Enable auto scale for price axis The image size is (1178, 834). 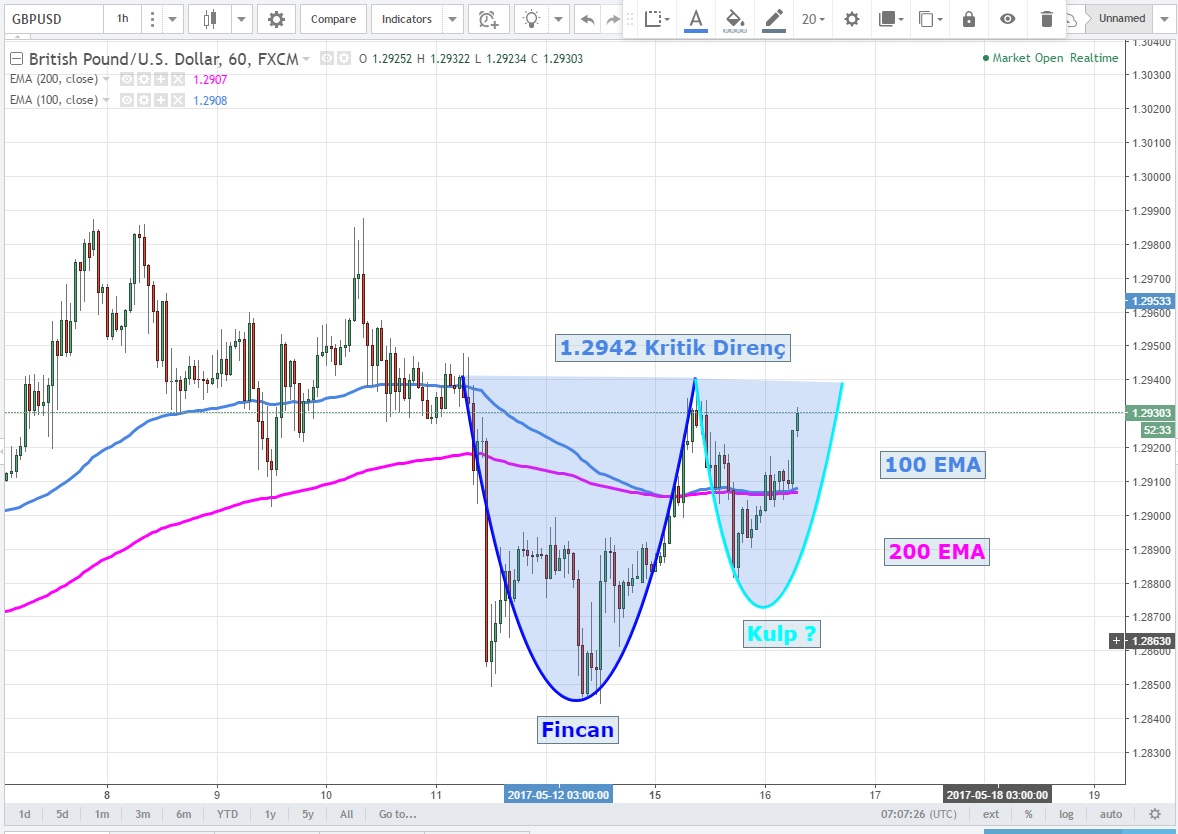coord(1111,814)
